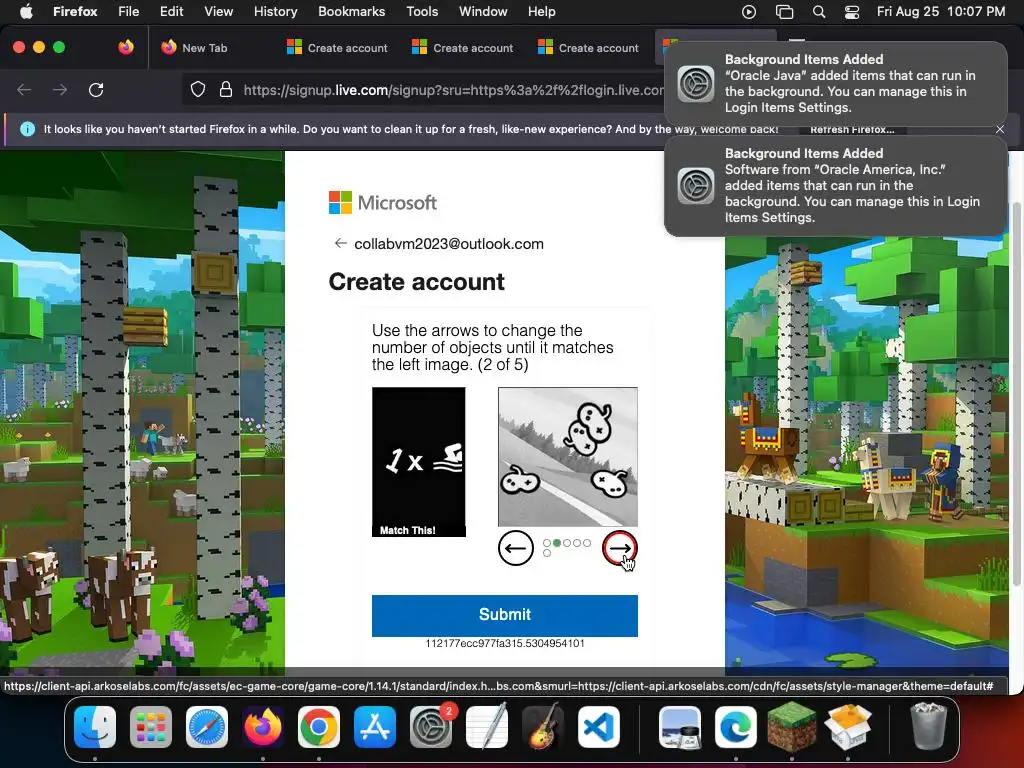
Task: Go back using arrow beside collabvm2023@outlook.com
Action: [x=340, y=244]
